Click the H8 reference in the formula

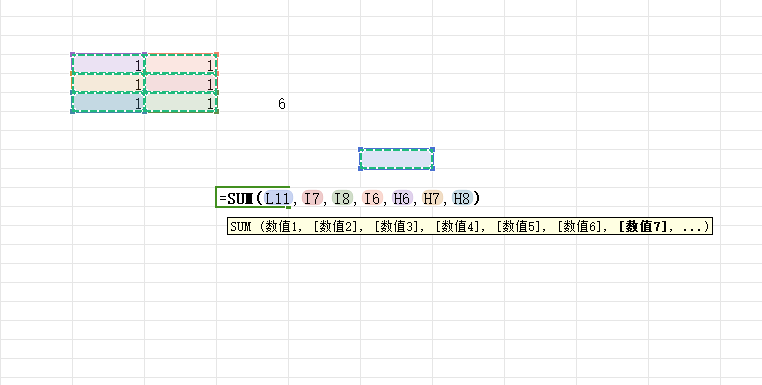[462, 198]
